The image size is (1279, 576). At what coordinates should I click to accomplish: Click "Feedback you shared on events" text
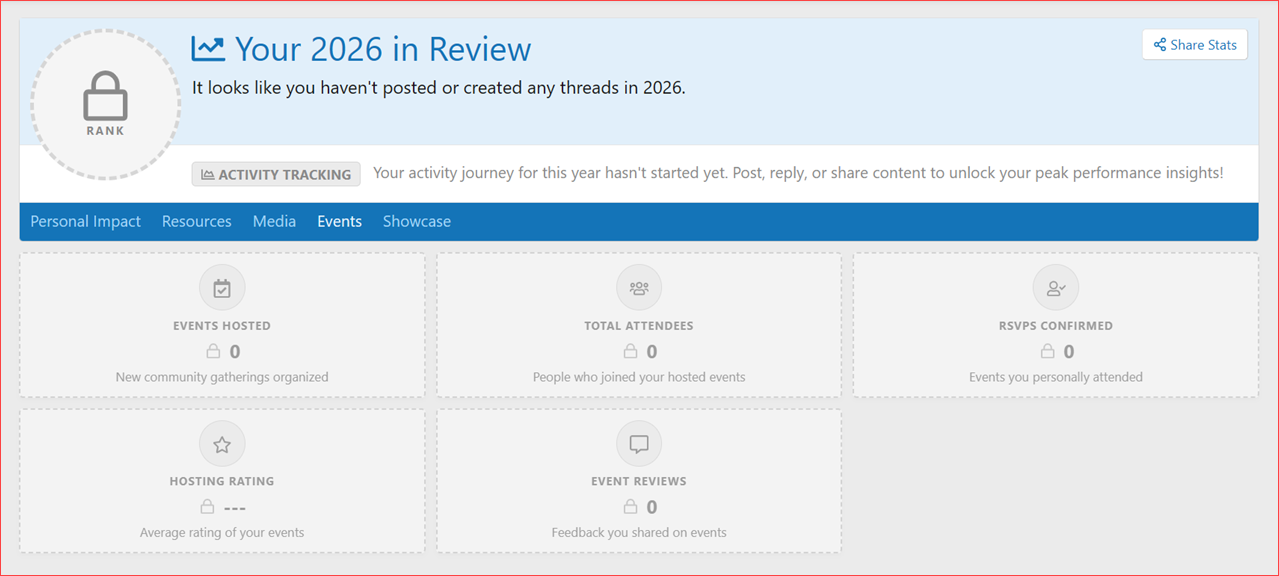pyautogui.click(x=639, y=532)
